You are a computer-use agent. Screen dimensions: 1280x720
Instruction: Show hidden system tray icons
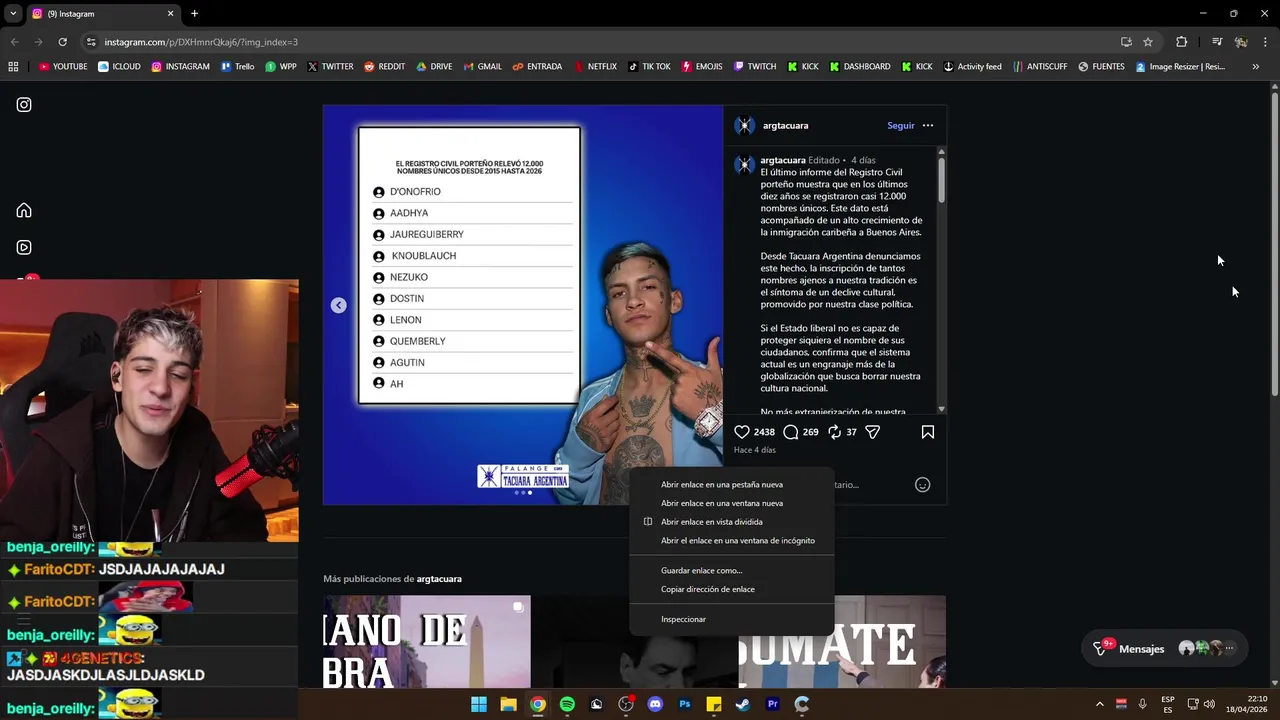tap(1099, 704)
